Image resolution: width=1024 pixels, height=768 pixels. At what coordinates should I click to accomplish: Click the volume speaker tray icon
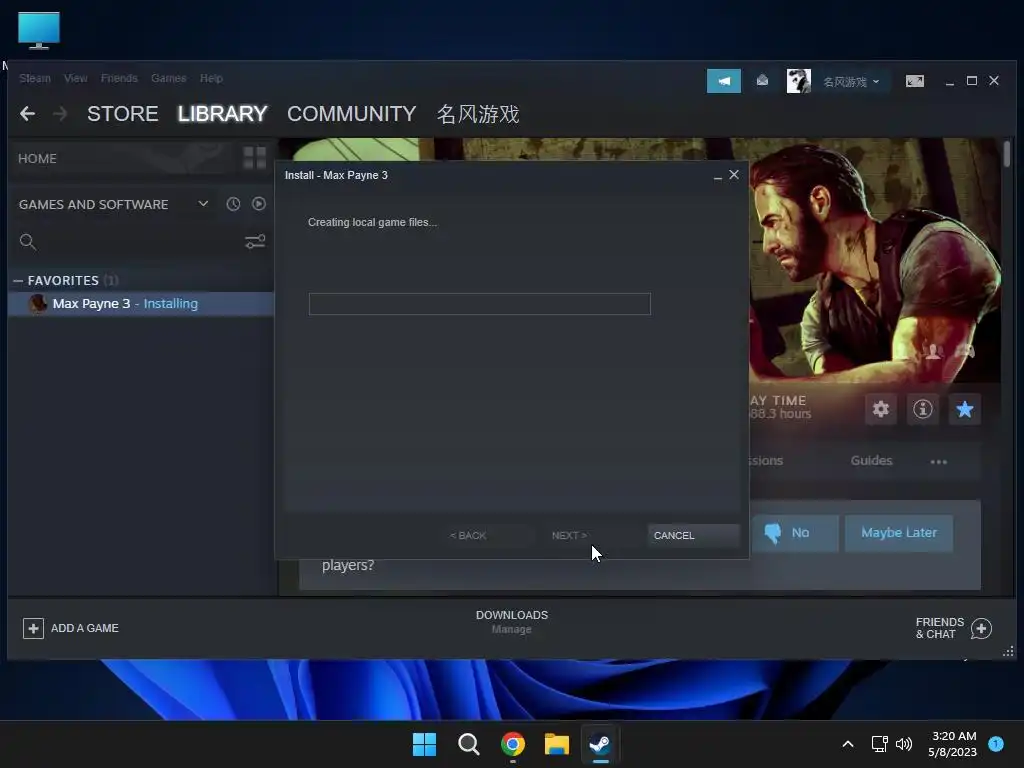click(904, 744)
